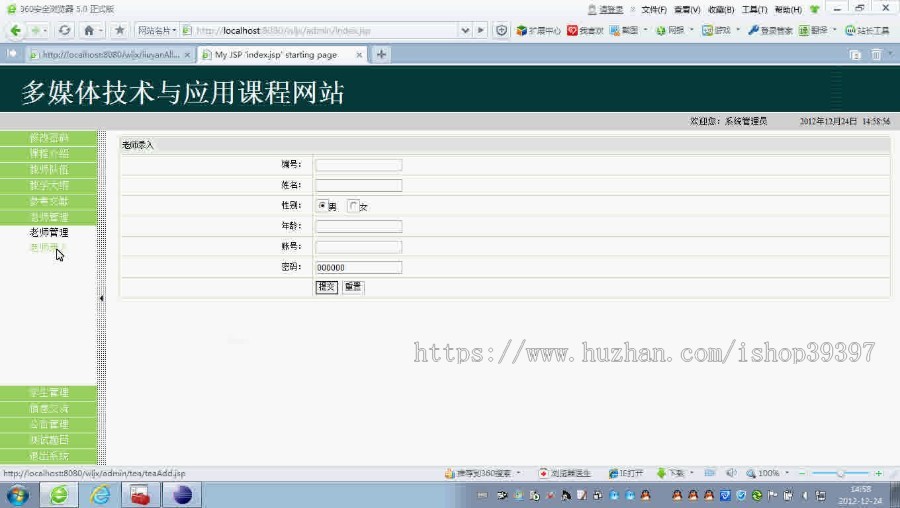Click the browser forward arrow button
Screen dimensions: 900x508
pyautogui.click(x=35, y=30)
